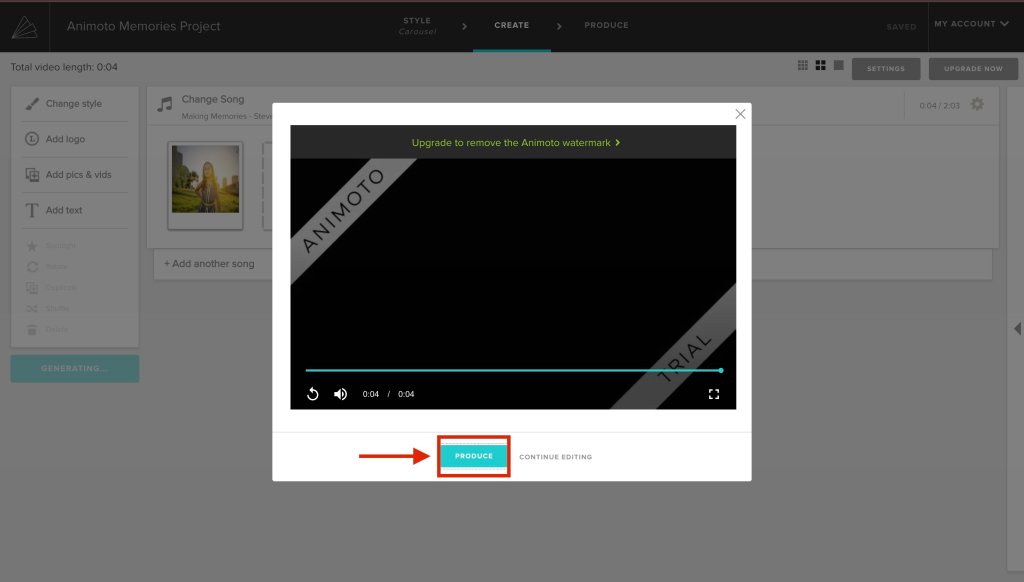Image resolution: width=1024 pixels, height=582 pixels.
Task: Switch to the CREATE step tab
Action: click(511, 25)
